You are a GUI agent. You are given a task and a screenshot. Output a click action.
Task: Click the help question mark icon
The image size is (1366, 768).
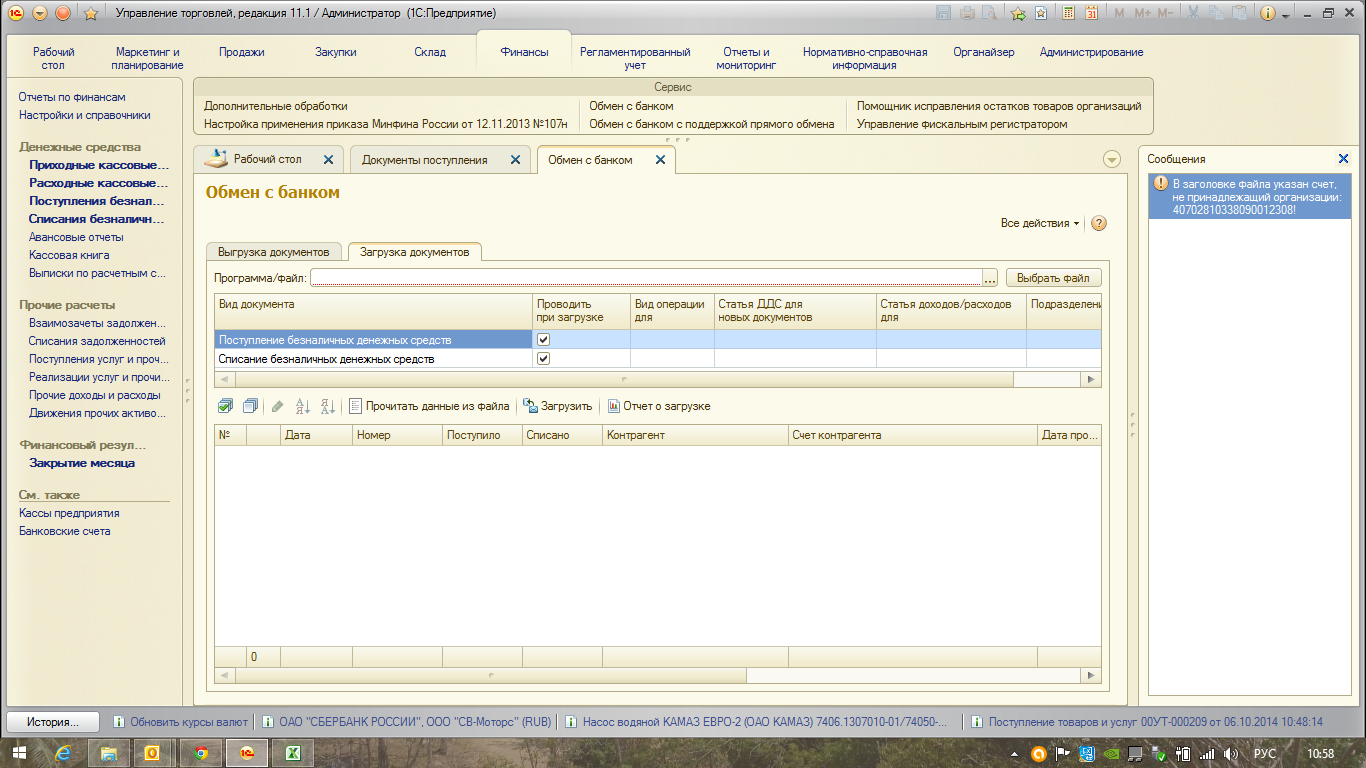[x=1098, y=223]
